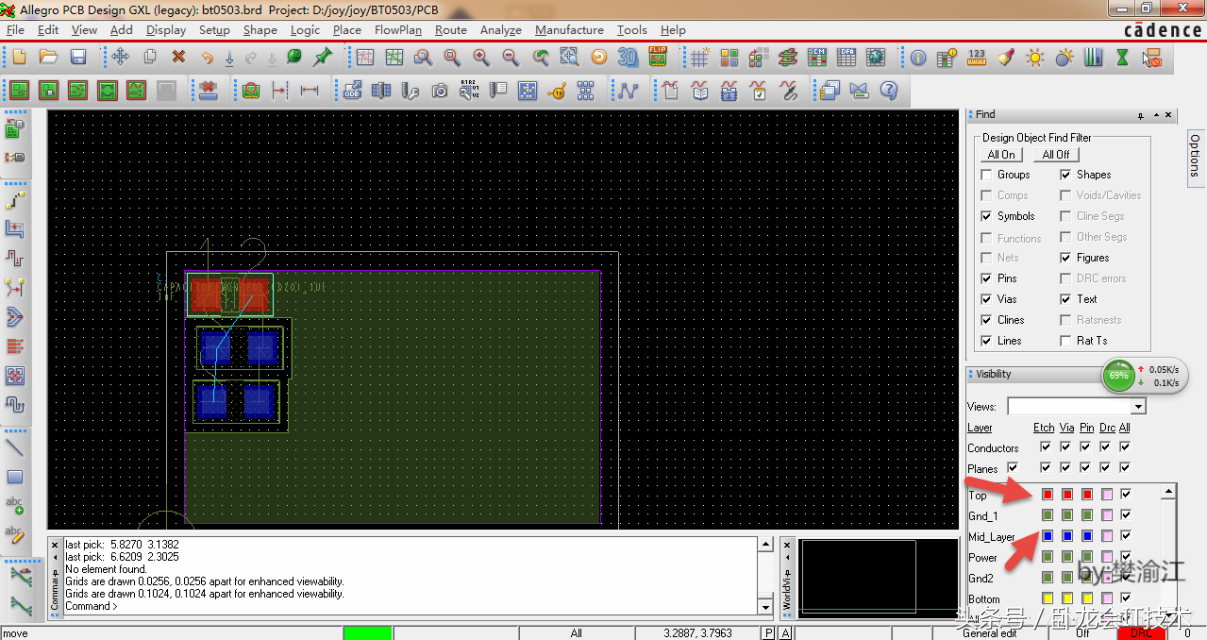Toggle the Pins find filter

[987, 279]
